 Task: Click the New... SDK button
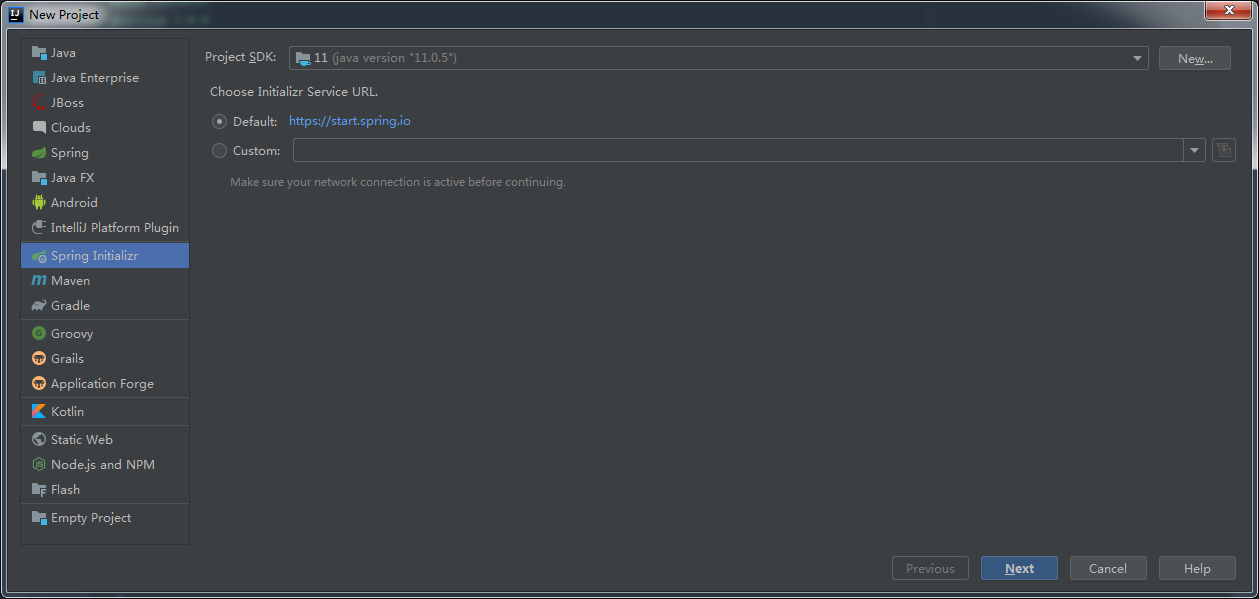pos(1194,59)
